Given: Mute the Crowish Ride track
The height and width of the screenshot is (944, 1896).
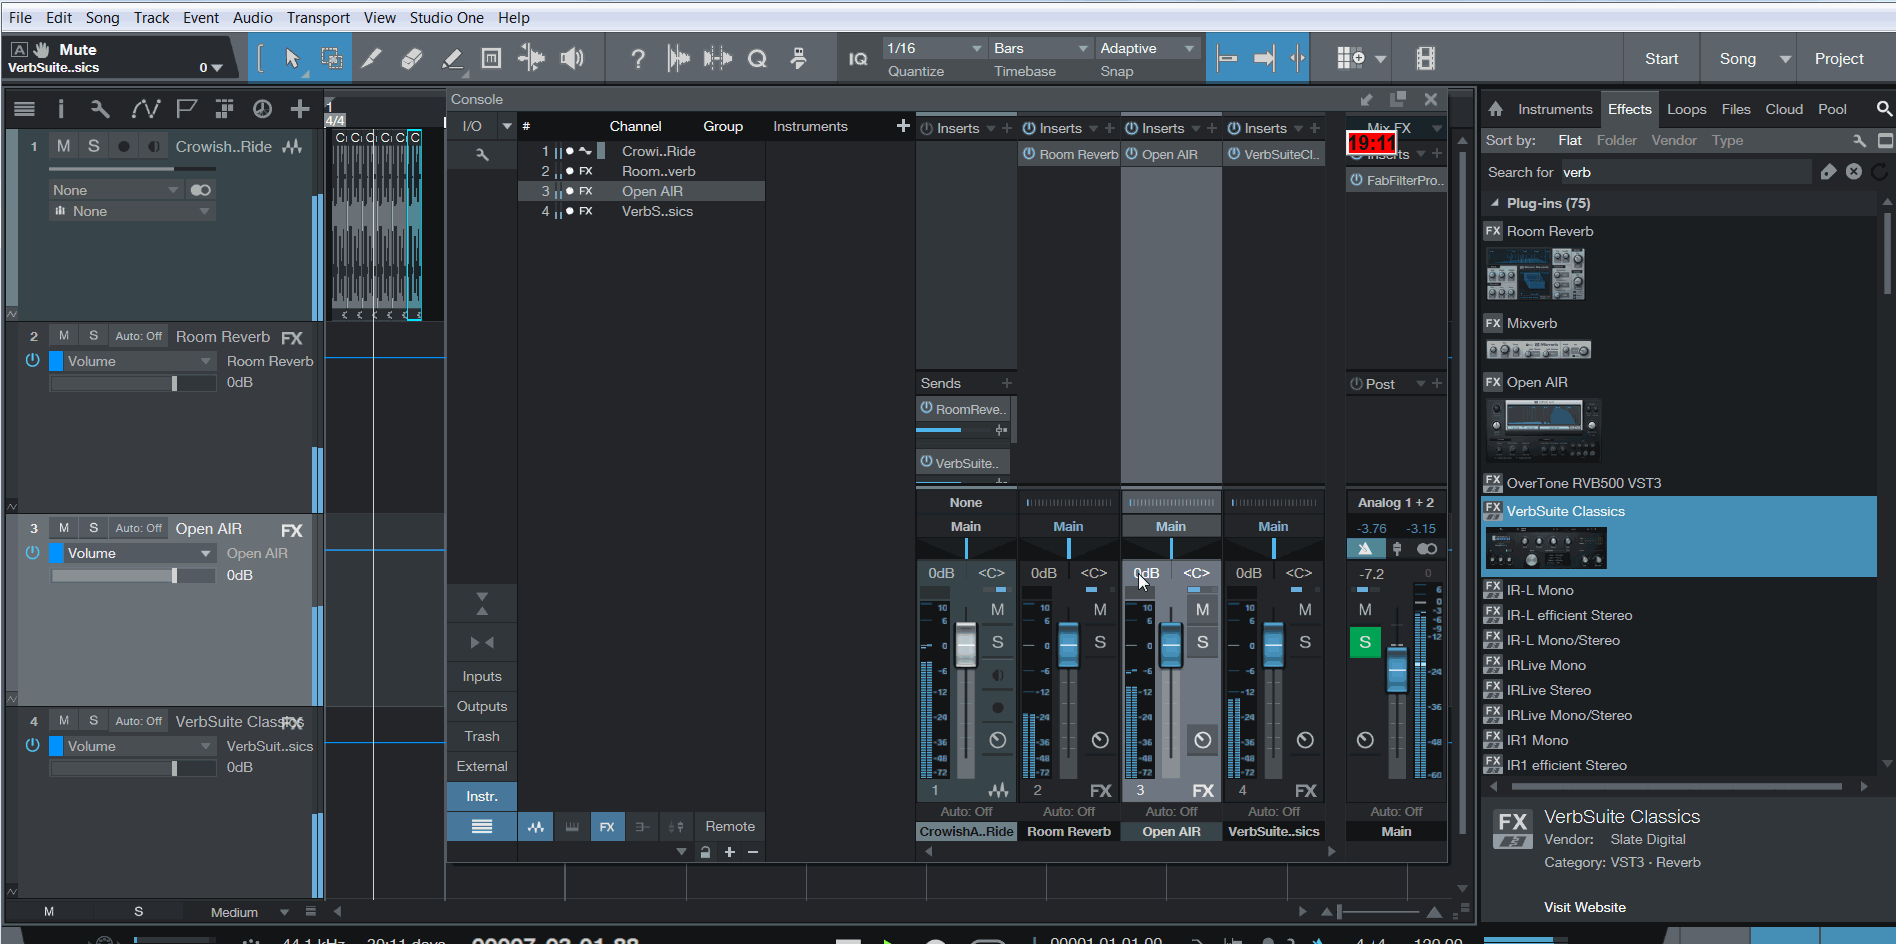Looking at the screenshot, I should [x=63, y=146].
